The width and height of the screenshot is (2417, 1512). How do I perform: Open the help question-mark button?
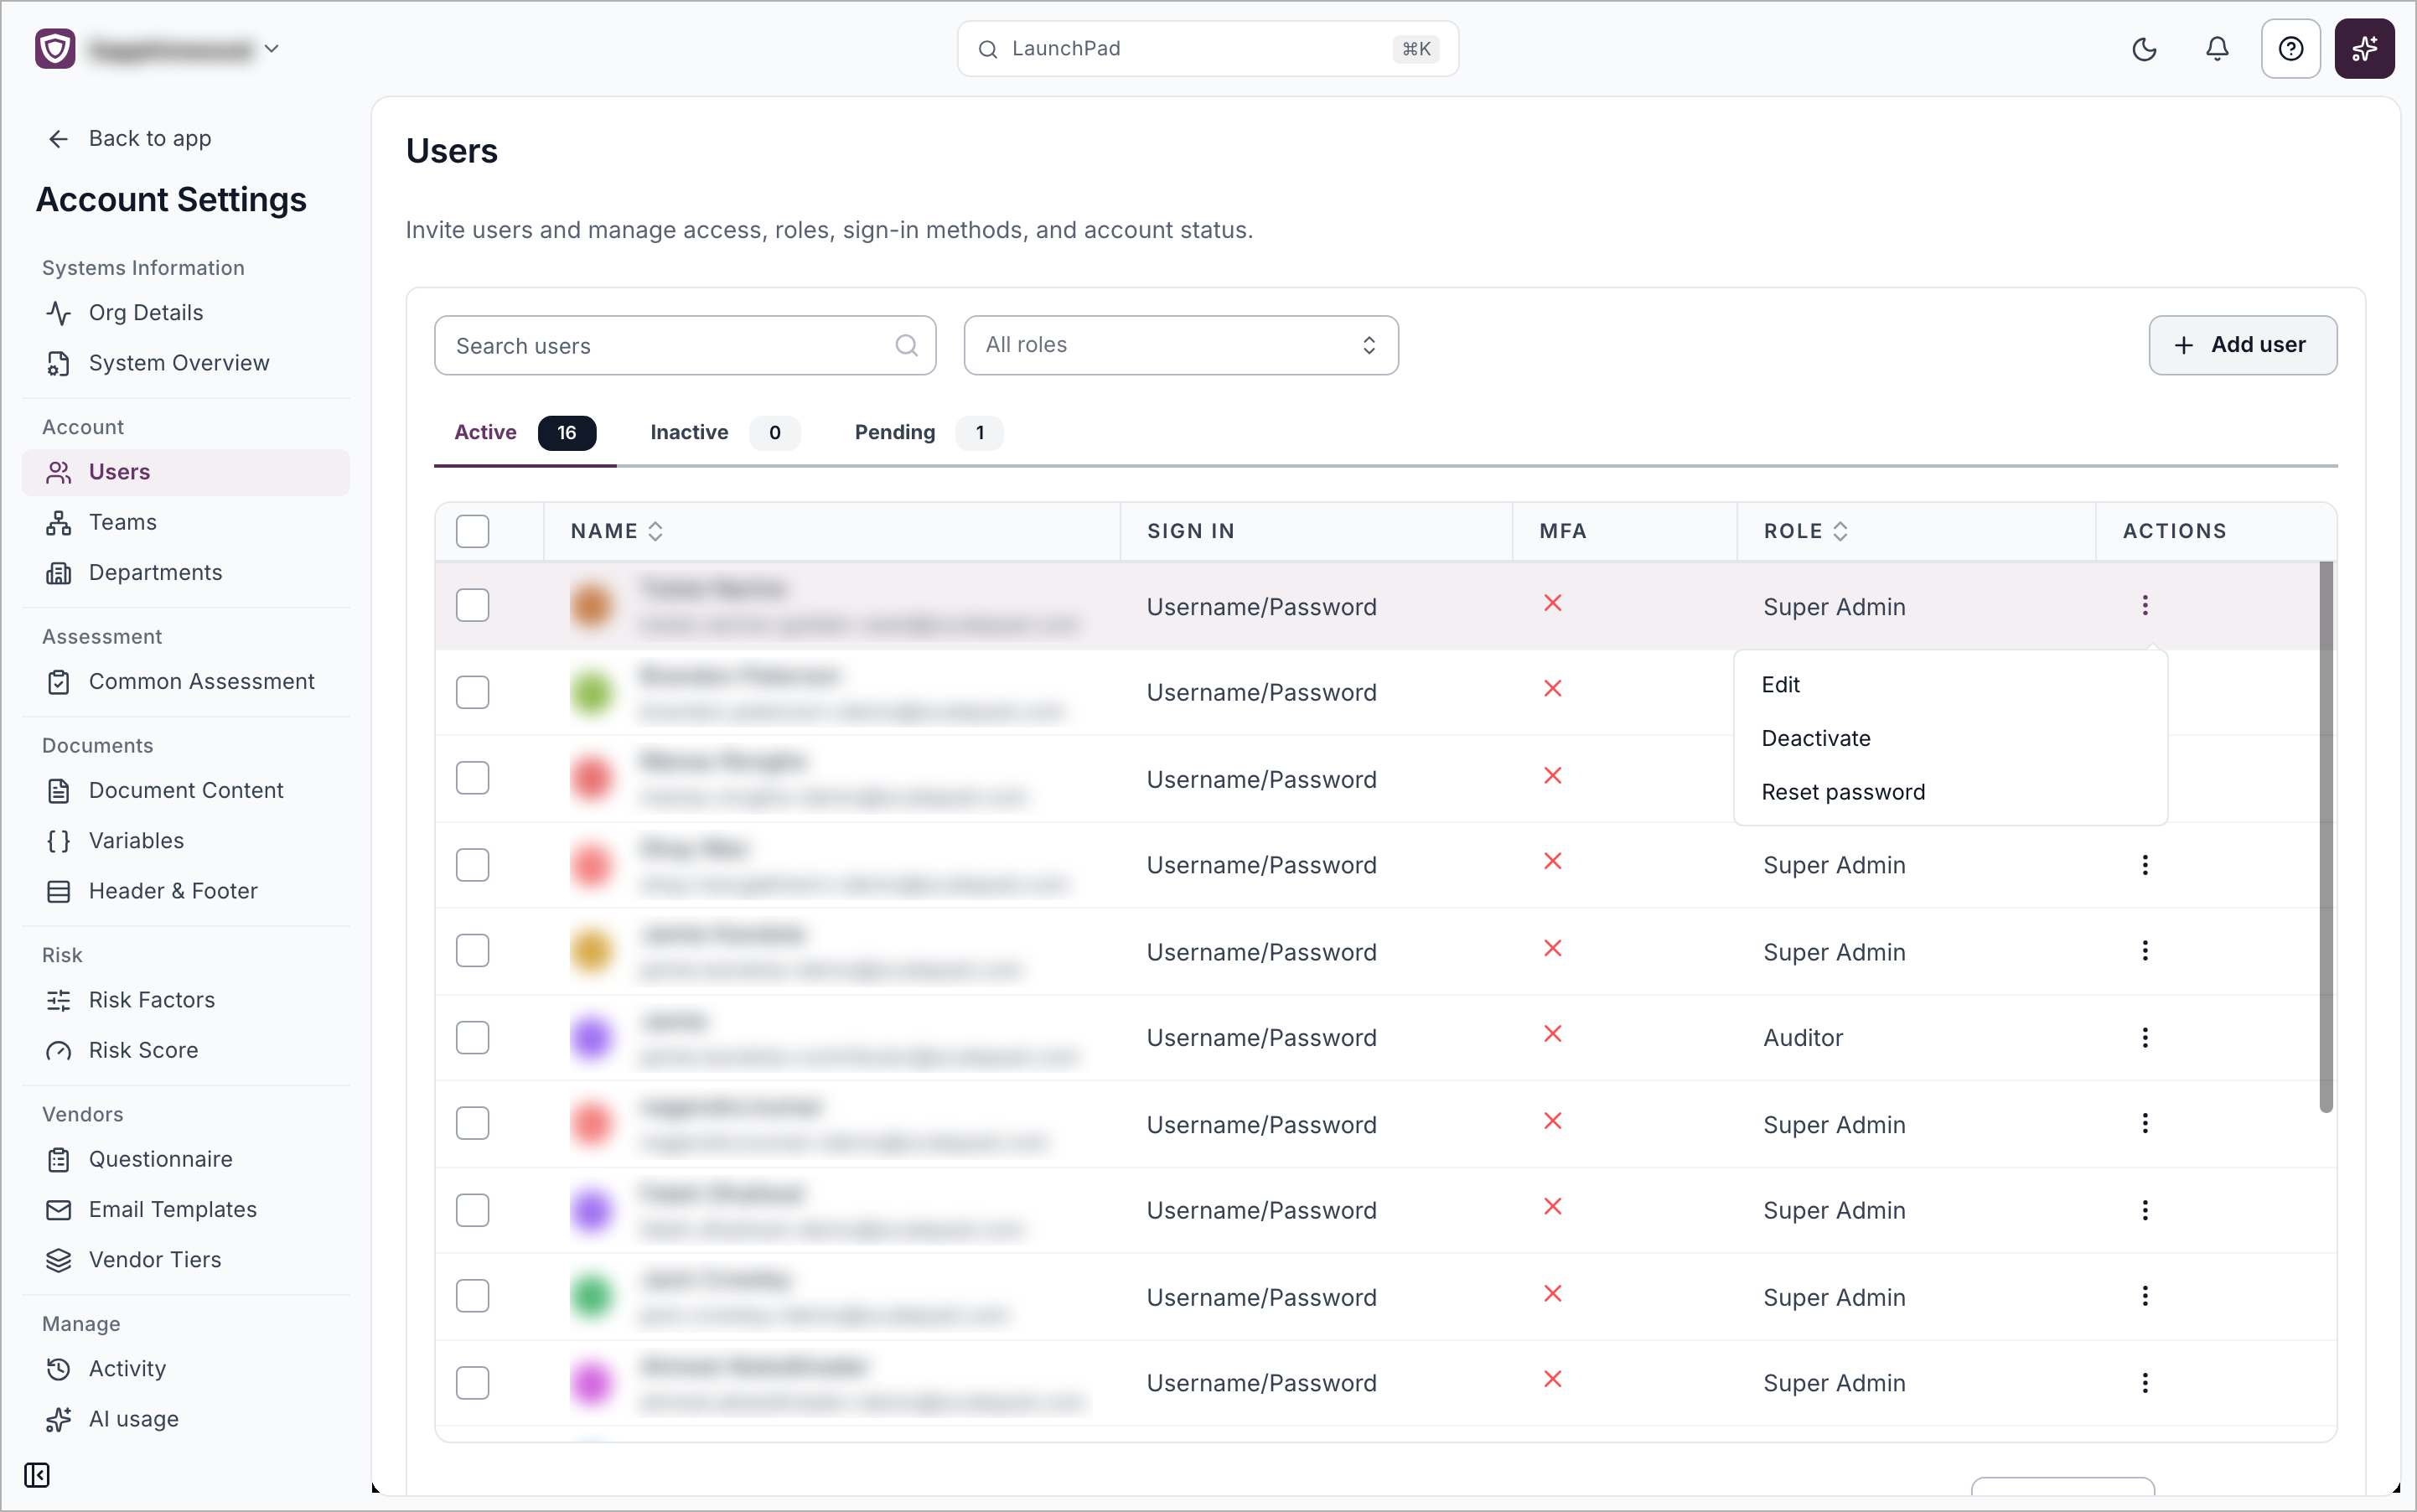[2290, 49]
